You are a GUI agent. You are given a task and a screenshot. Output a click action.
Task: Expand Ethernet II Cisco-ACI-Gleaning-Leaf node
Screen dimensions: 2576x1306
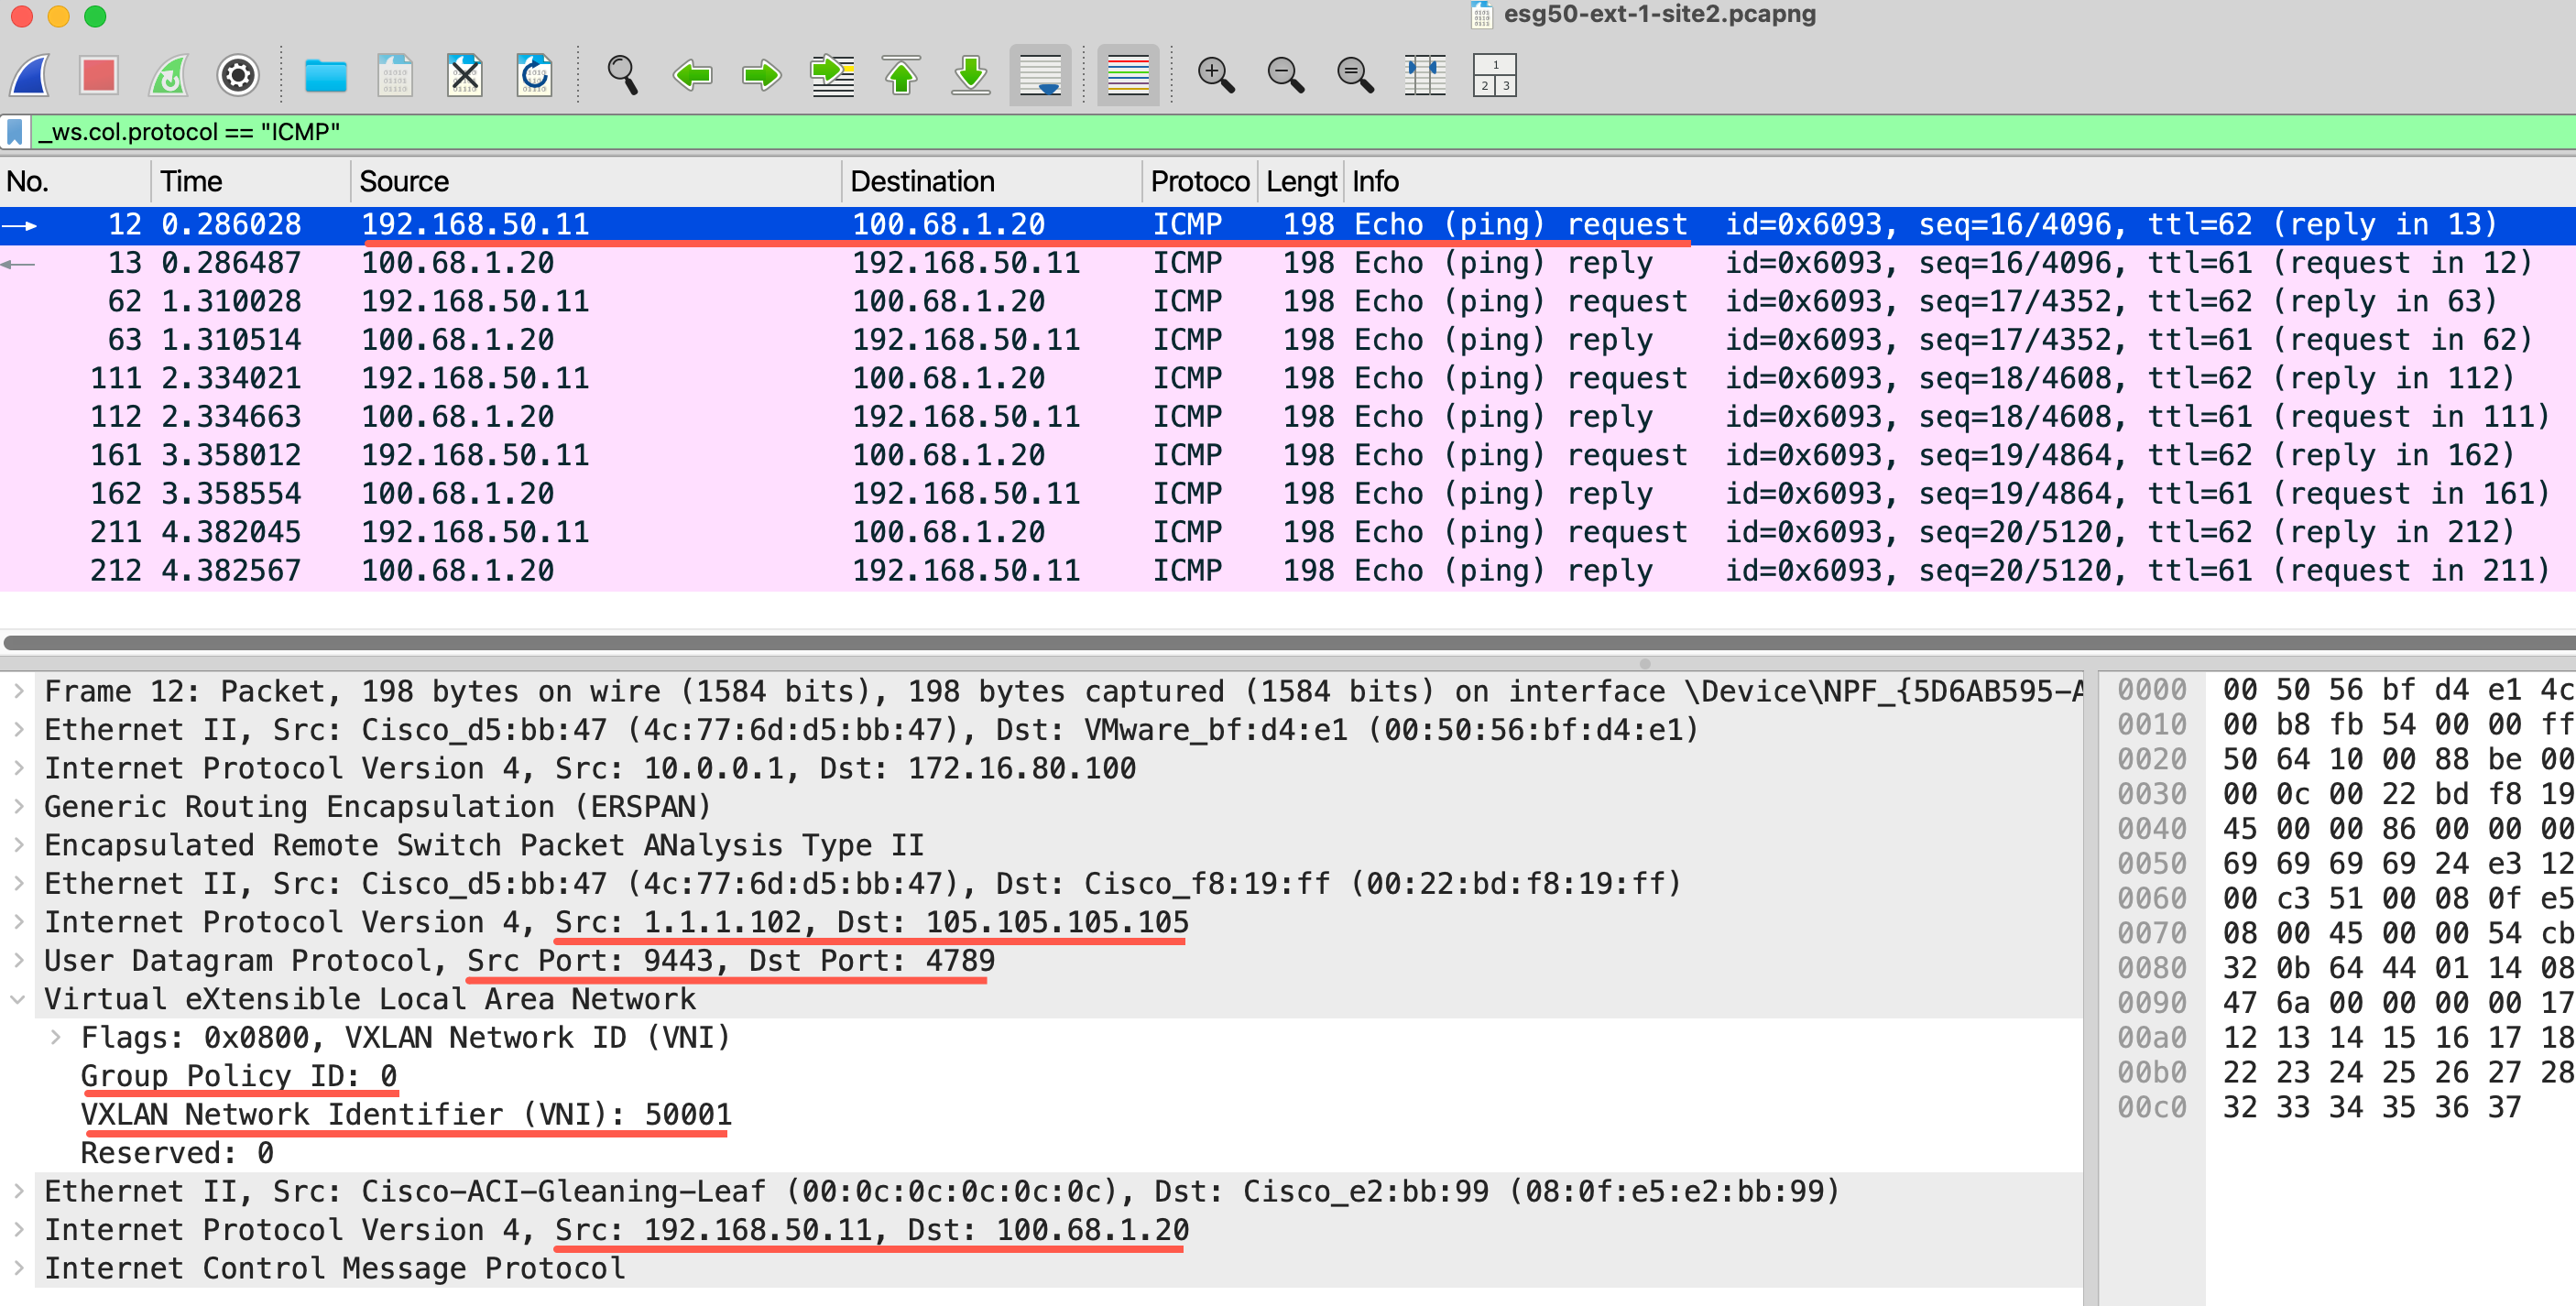18,1191
